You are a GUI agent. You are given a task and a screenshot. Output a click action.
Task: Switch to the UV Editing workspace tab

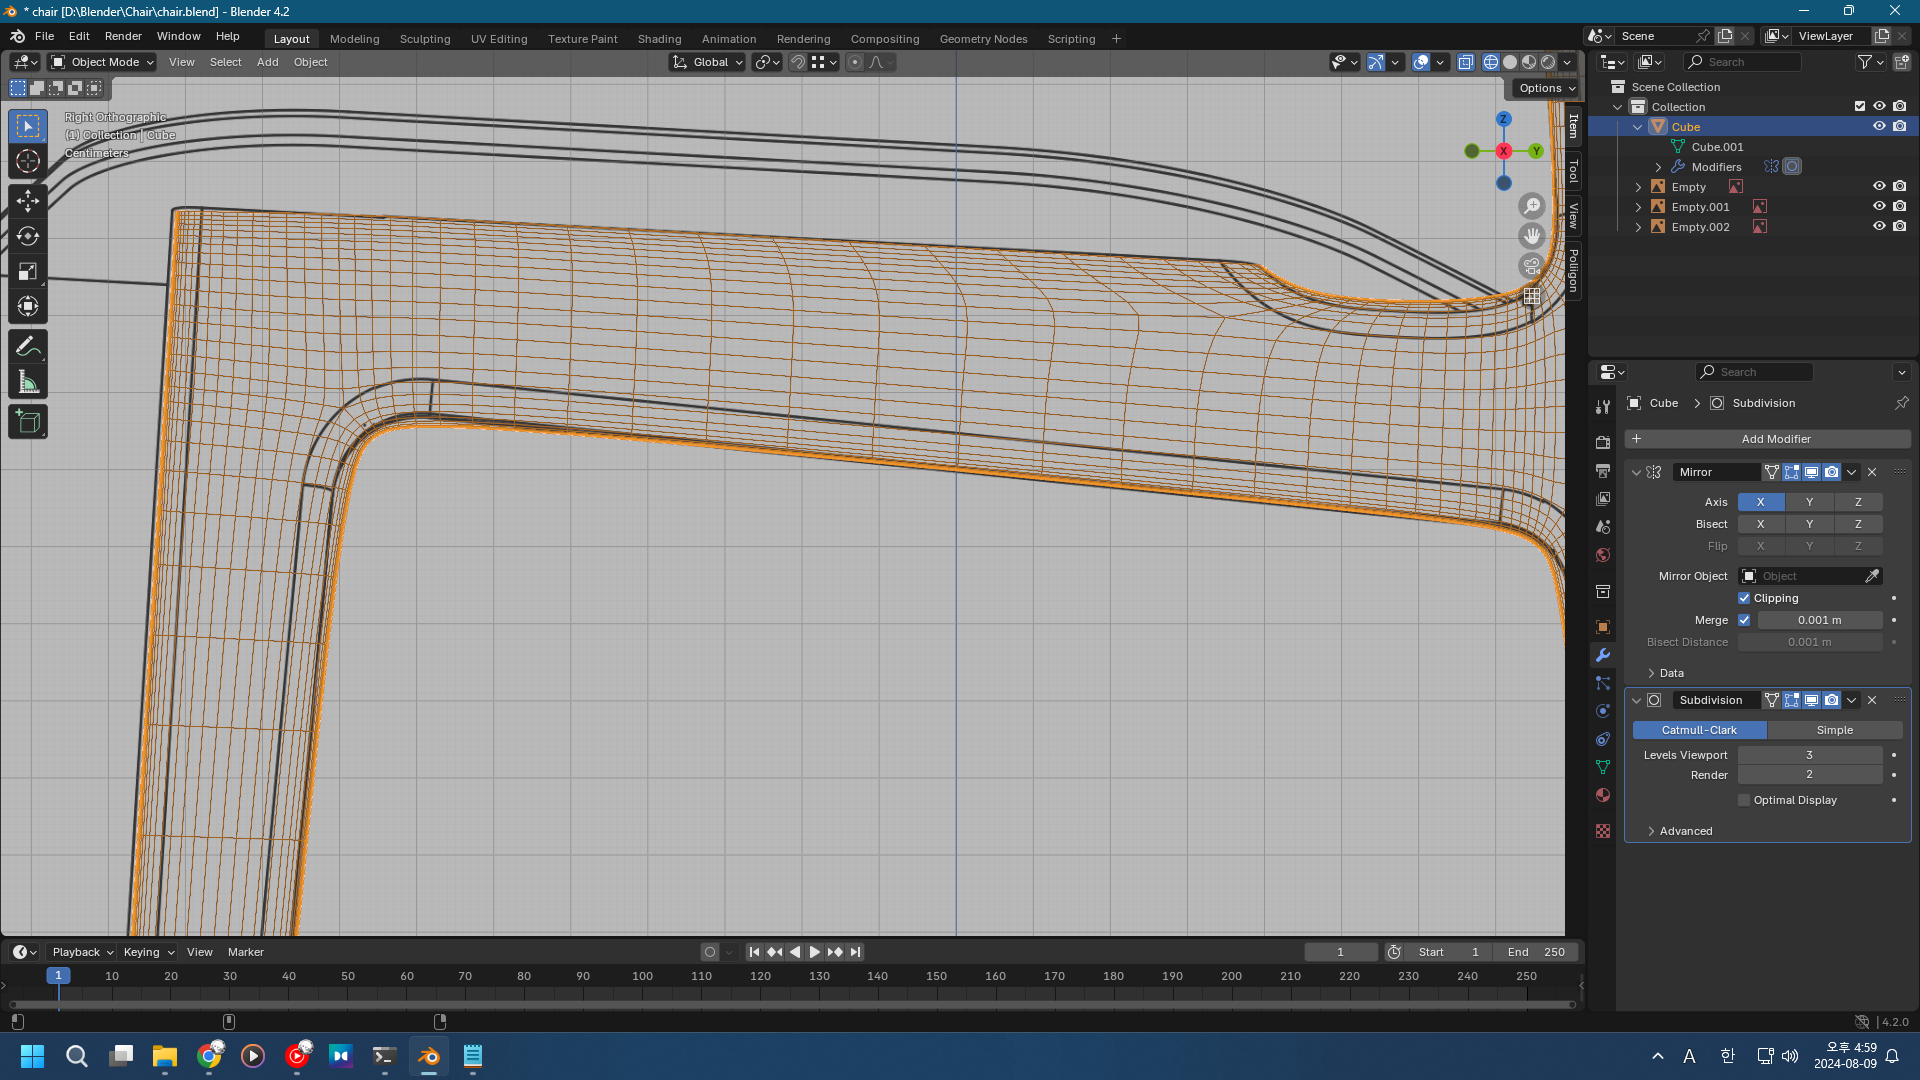[x=499, y=39]
